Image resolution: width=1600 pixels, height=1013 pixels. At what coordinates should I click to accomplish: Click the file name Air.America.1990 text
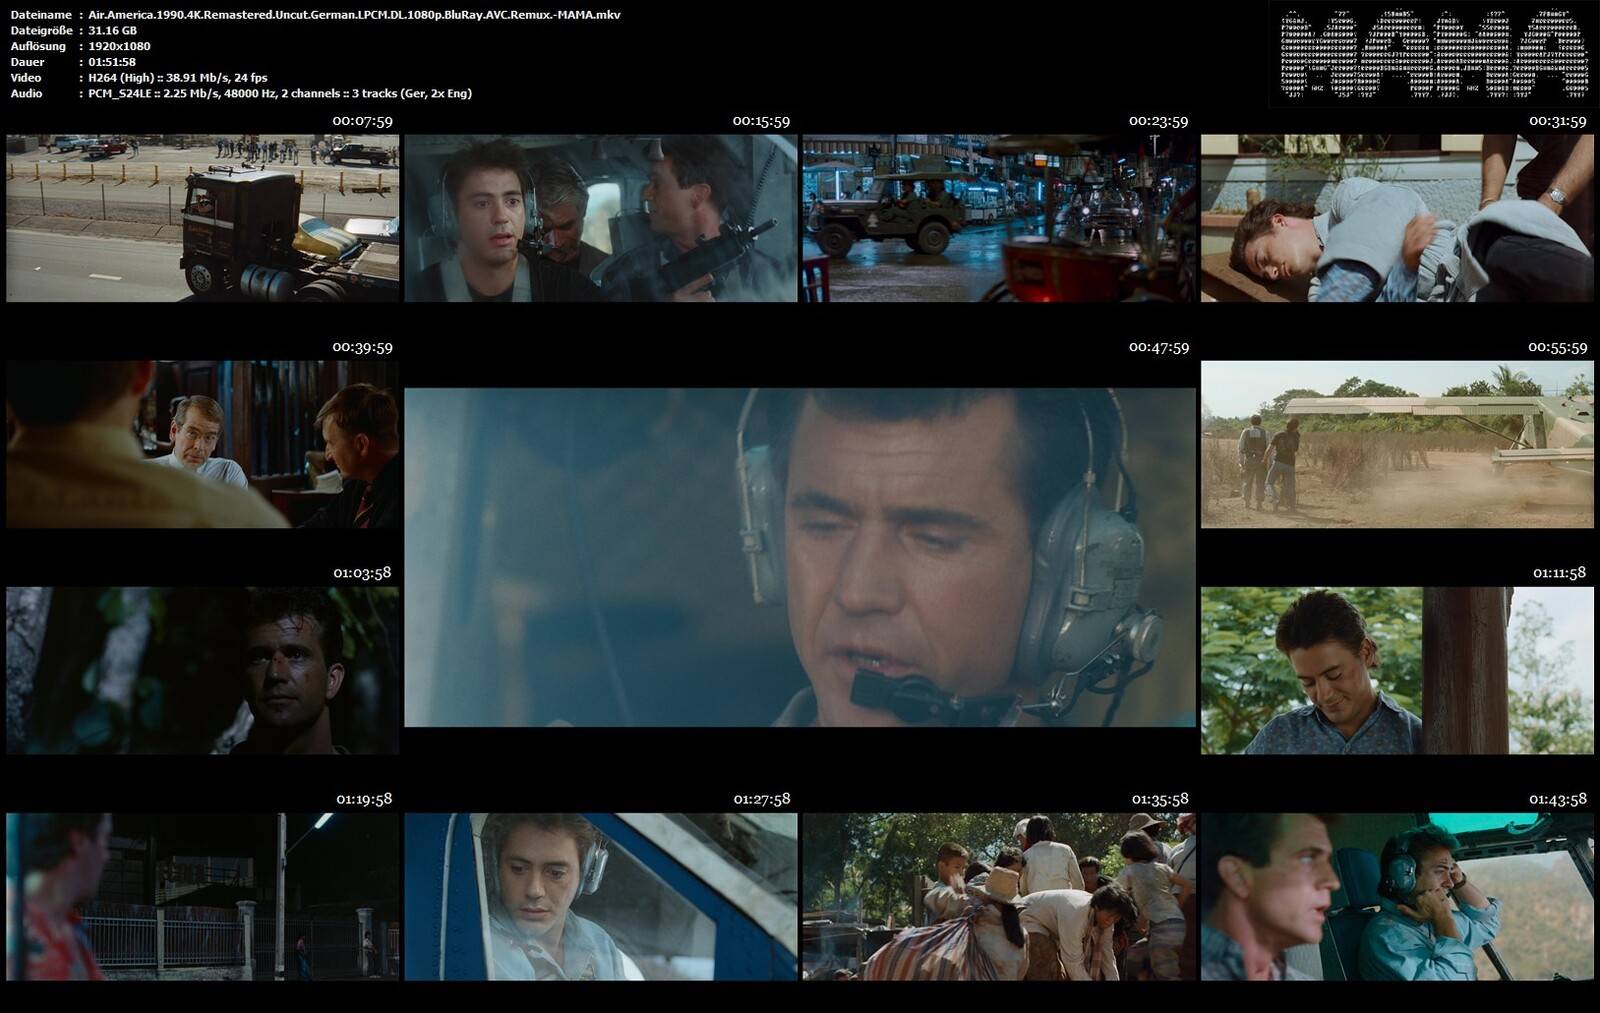(354, 15)
